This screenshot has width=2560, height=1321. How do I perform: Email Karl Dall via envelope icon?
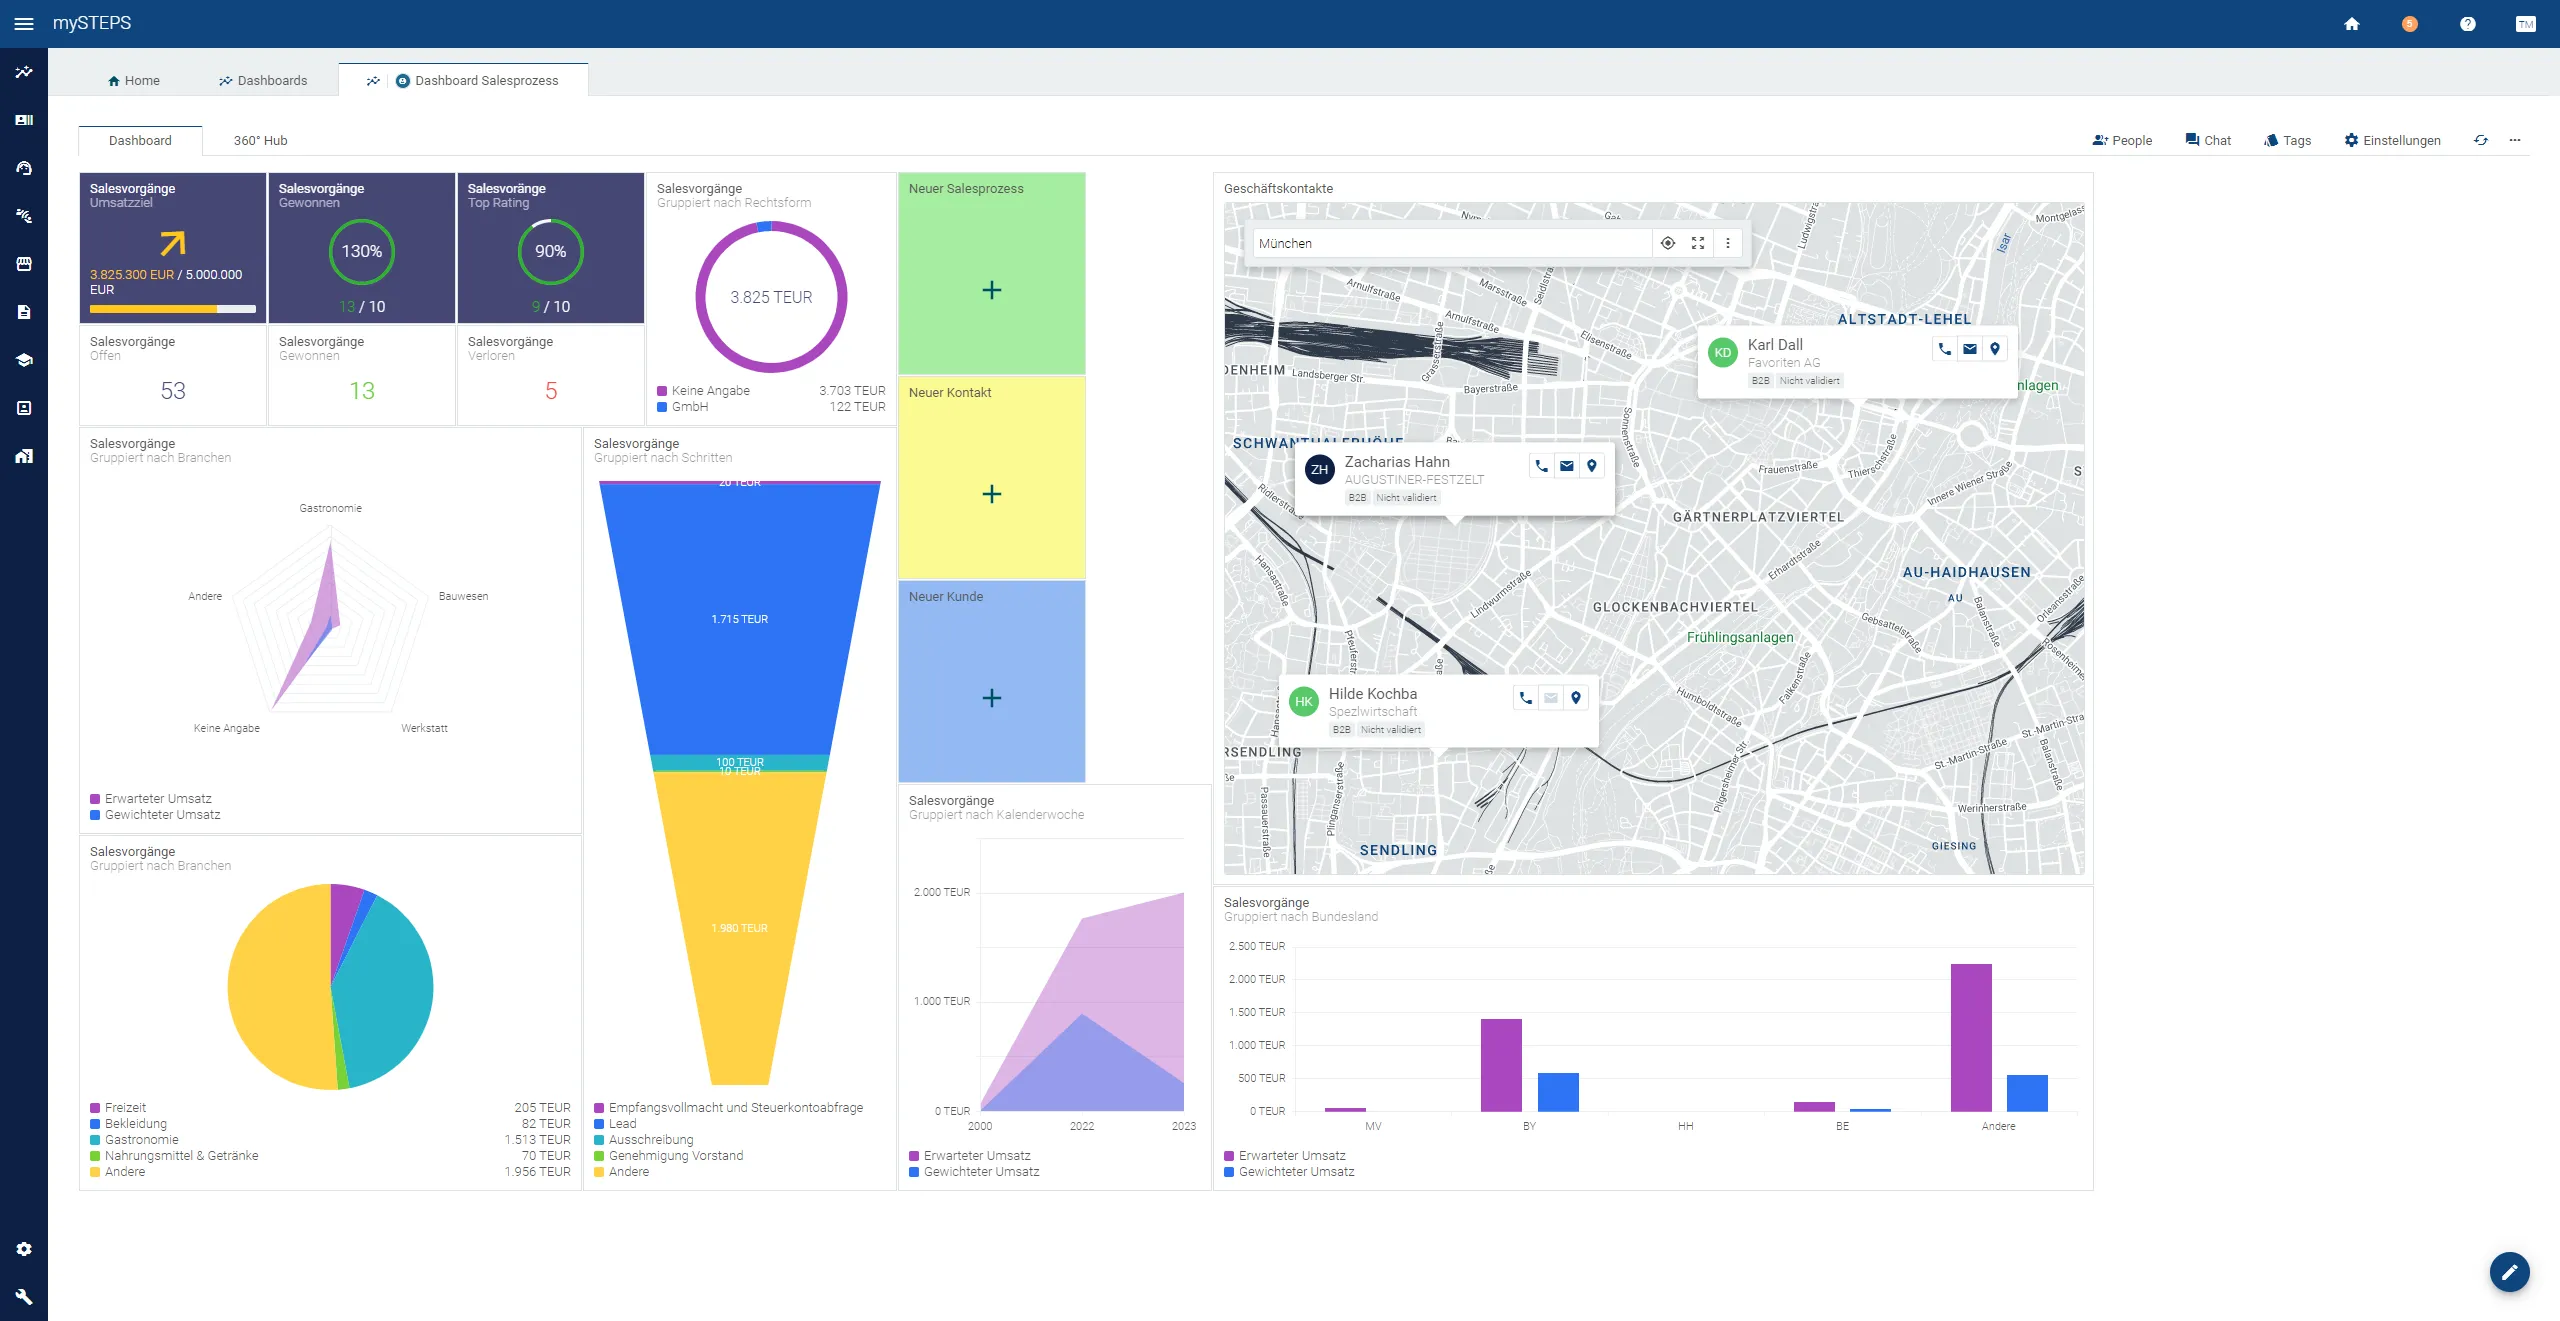coord(1969,349)
